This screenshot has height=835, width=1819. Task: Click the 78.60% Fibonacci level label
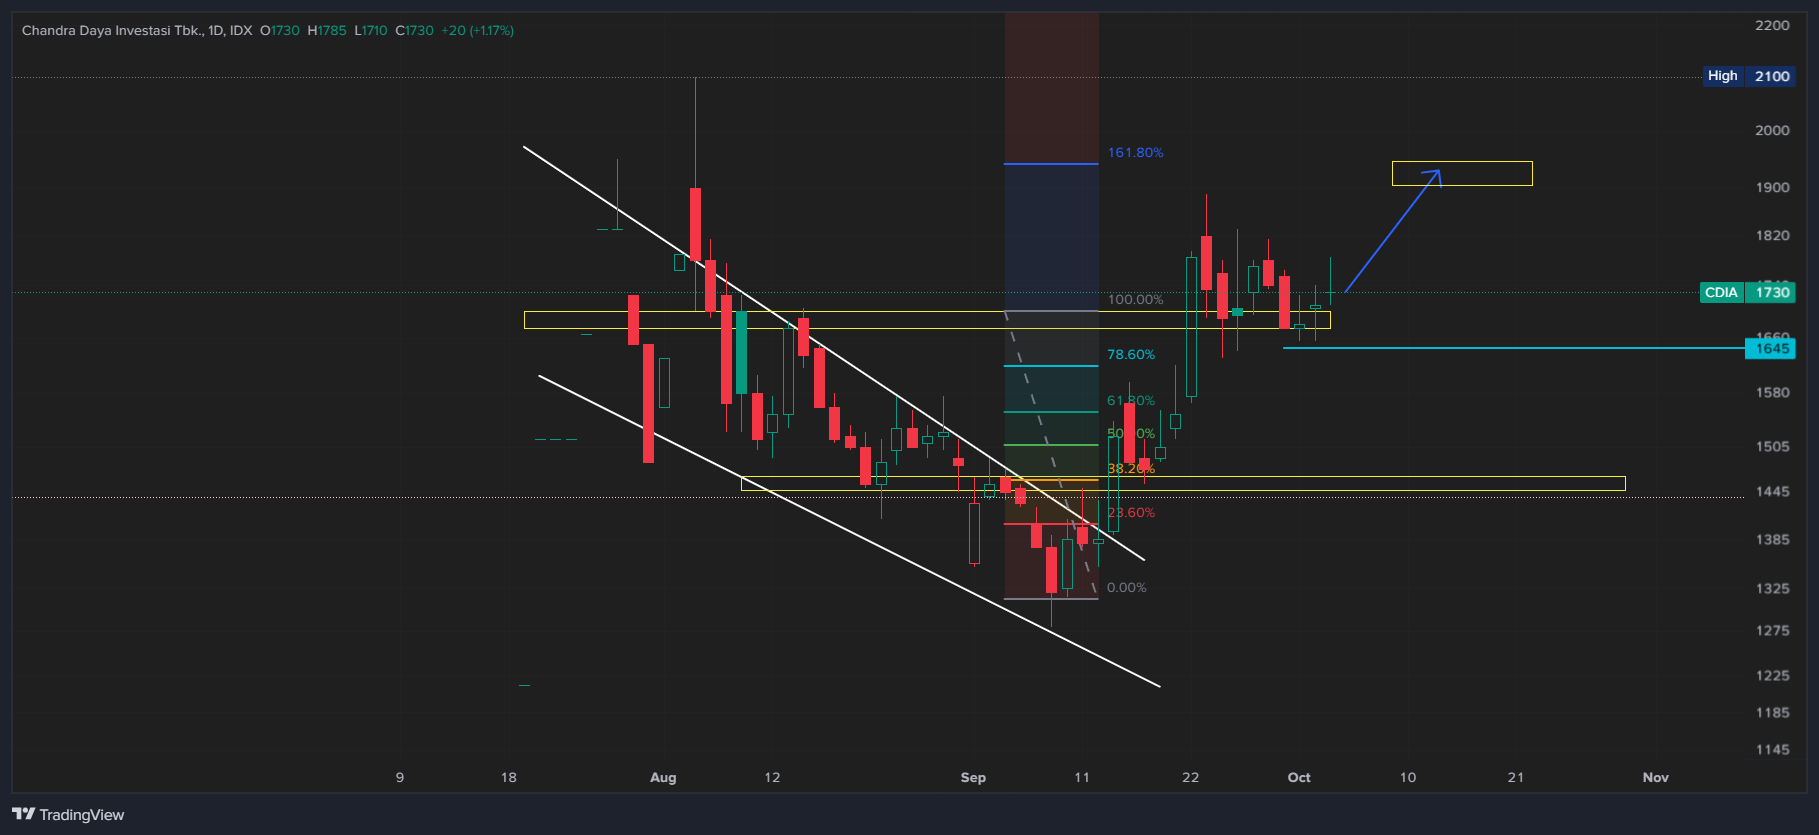pos(1130,355)
